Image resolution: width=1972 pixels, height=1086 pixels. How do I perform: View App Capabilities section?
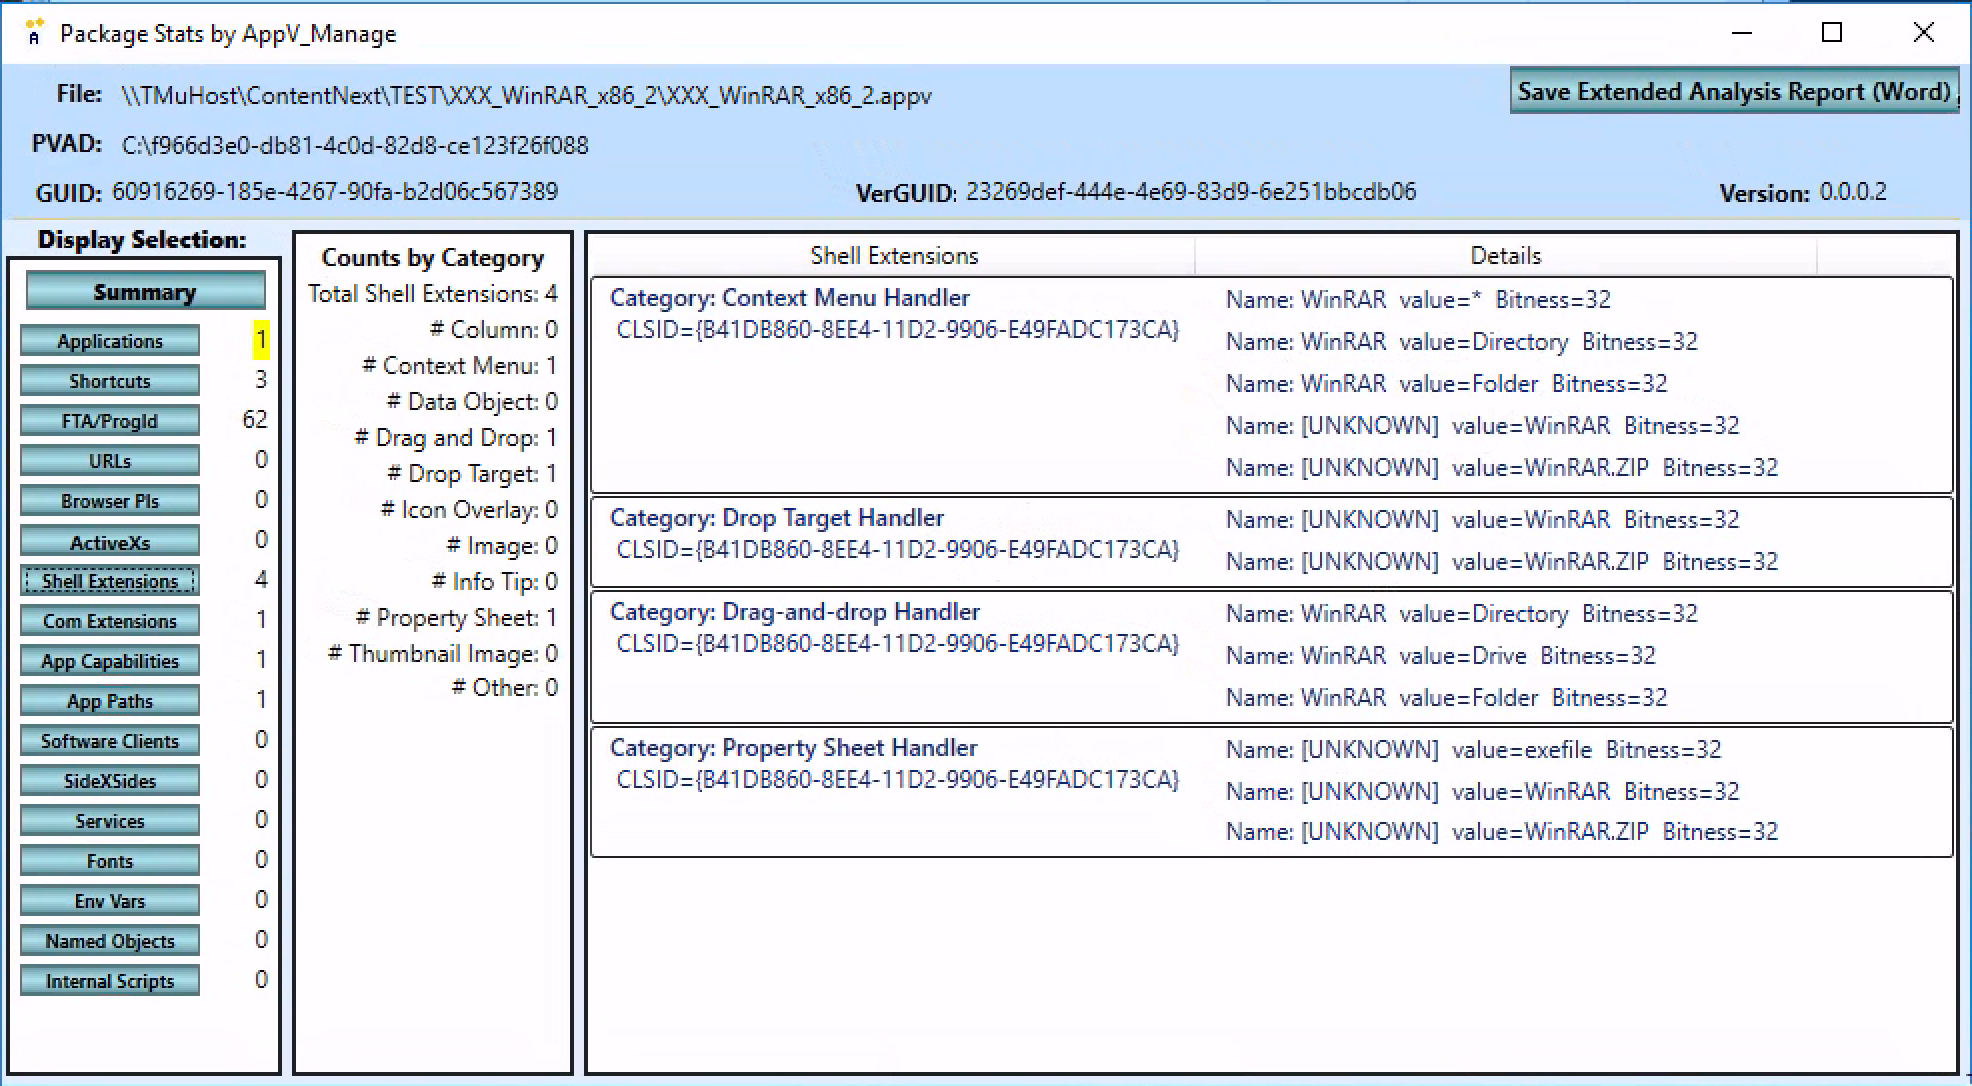point(110,661)
